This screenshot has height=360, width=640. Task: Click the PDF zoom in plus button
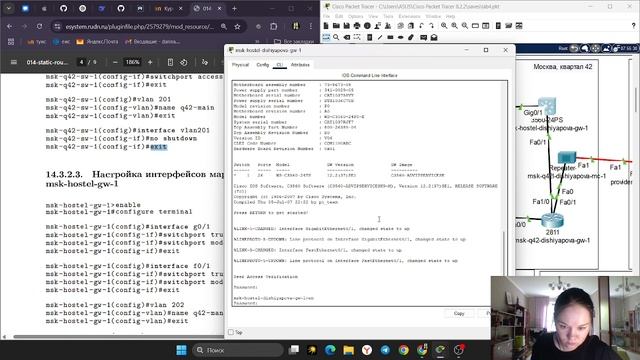(150, 62)
